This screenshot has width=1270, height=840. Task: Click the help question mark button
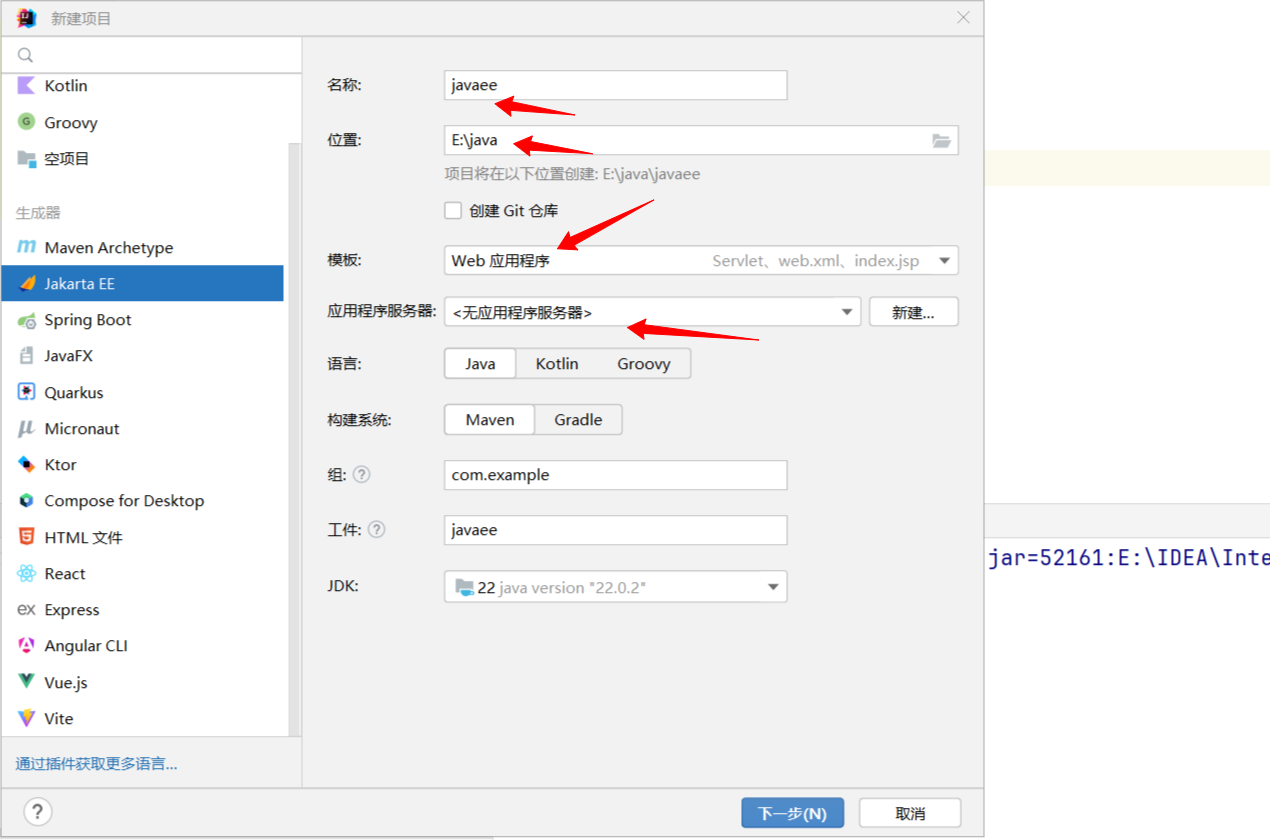(x=38, y=811)
